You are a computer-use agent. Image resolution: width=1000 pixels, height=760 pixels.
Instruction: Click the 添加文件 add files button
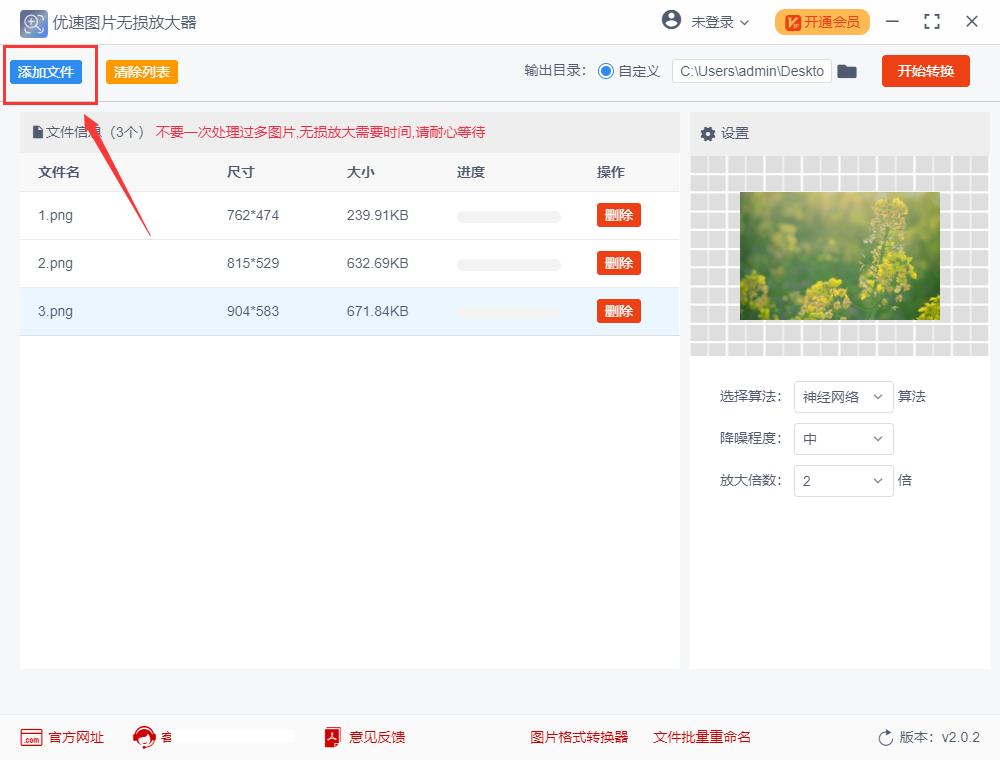(x=47, y=72)
